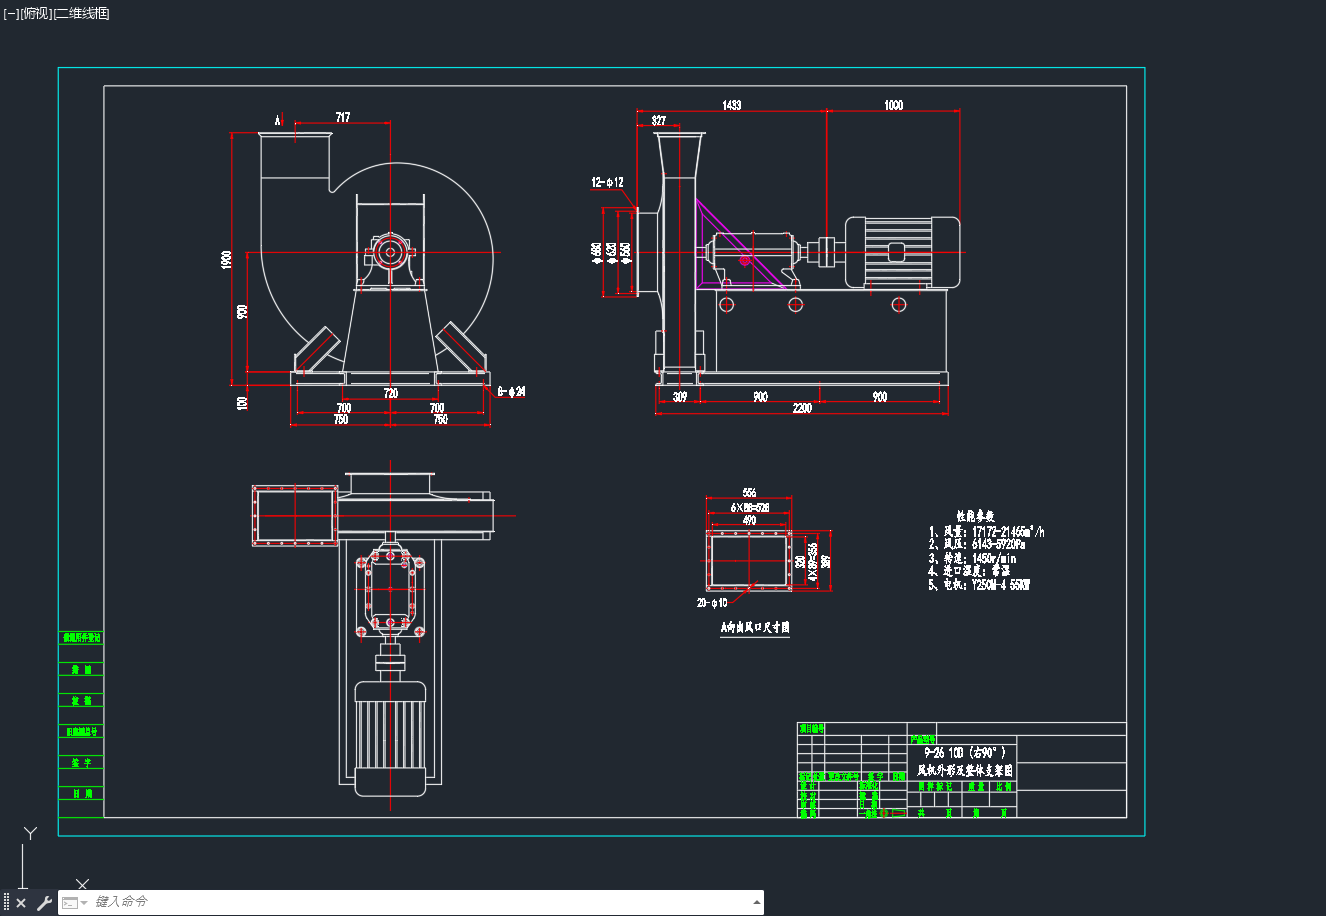Open the 二维线框 visual style menu
Image resolution: width=1326 pixels, height=916 pixels.
82,13
